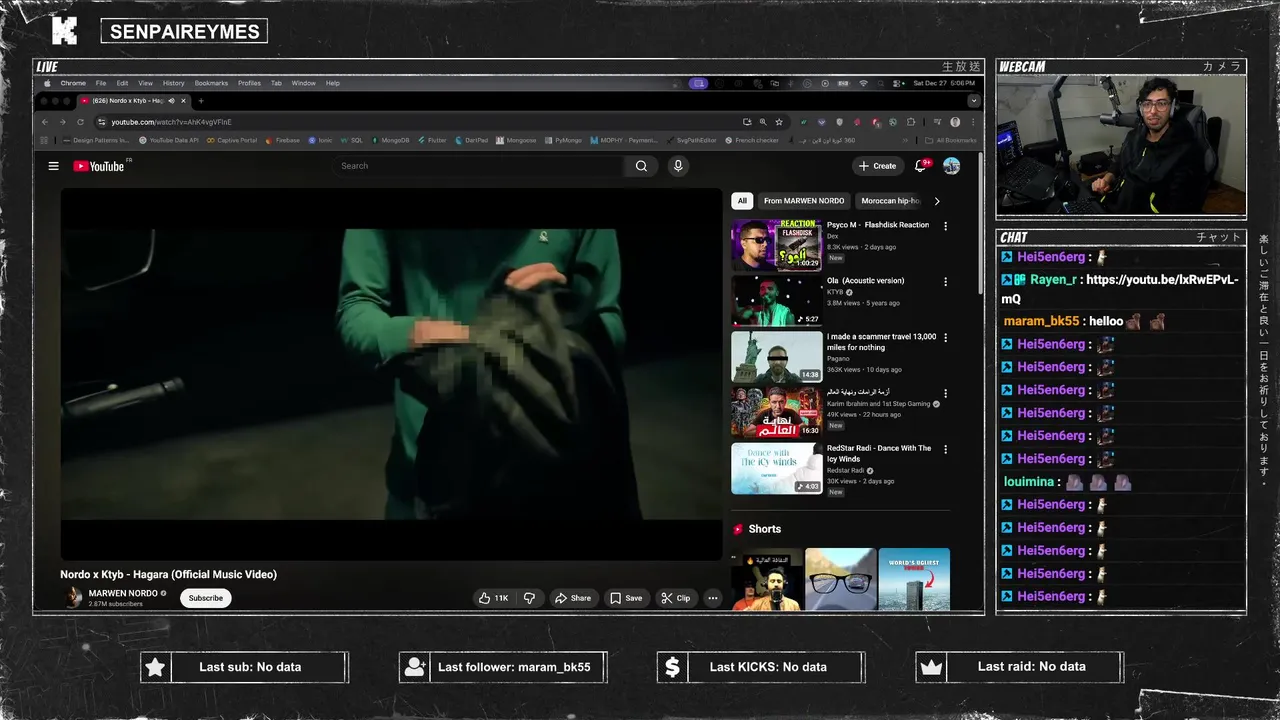Select 'Moroccan hip-hop' filter chip
Screen dimensions: 1280x720
click(890, 201)
